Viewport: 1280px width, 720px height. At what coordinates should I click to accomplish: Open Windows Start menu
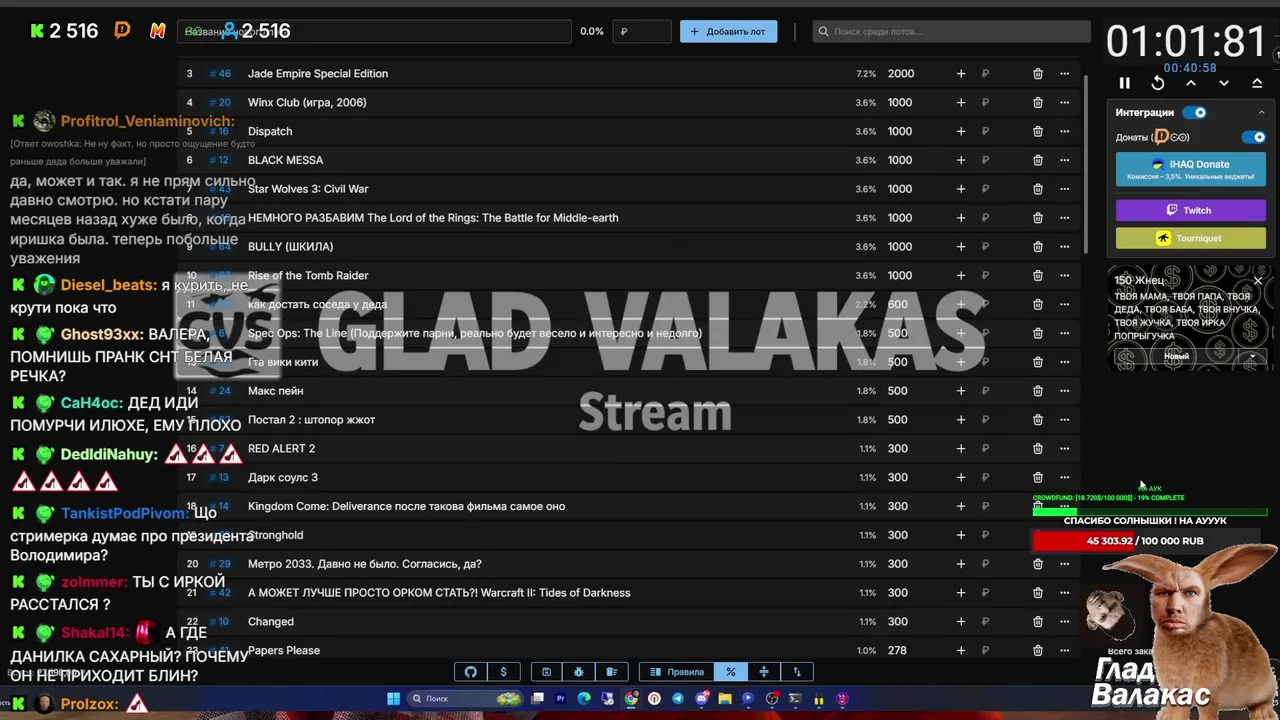pos(394,699)
